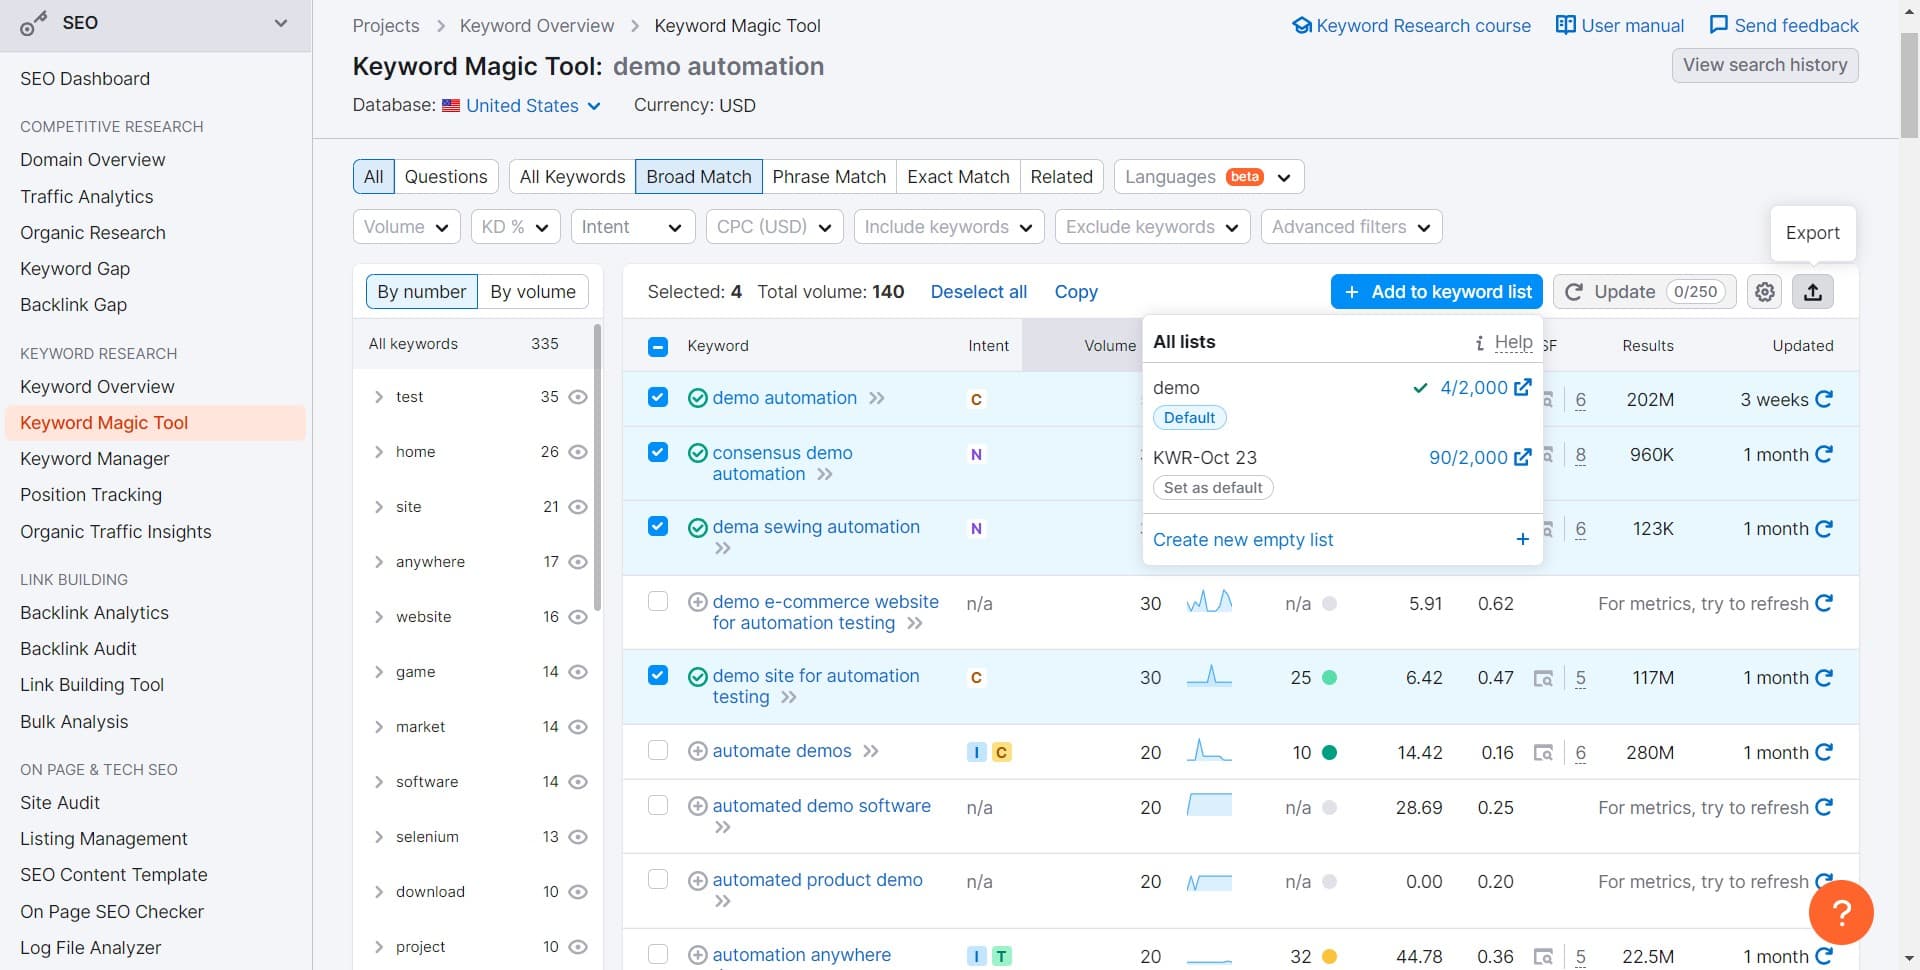Click the table settings gear icon
1920x970 pixels.
[x=1765, y=292]
